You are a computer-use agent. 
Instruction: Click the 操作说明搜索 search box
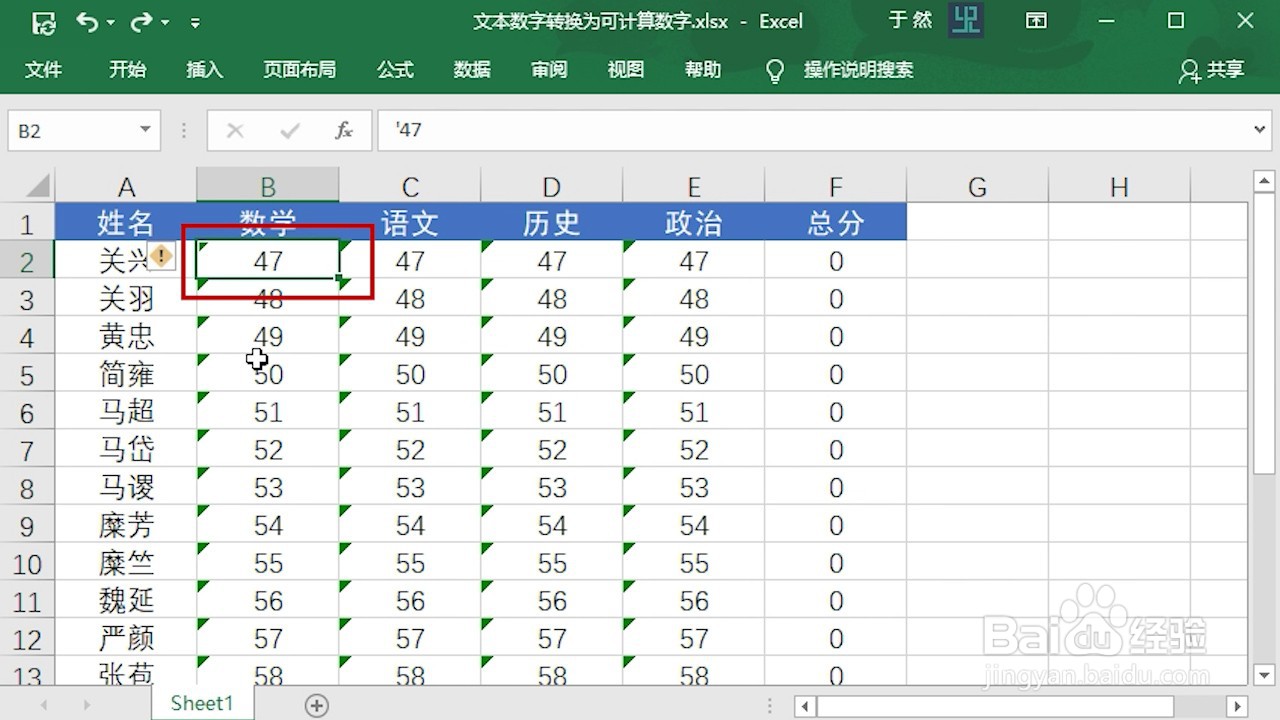(x=858, y=70)
